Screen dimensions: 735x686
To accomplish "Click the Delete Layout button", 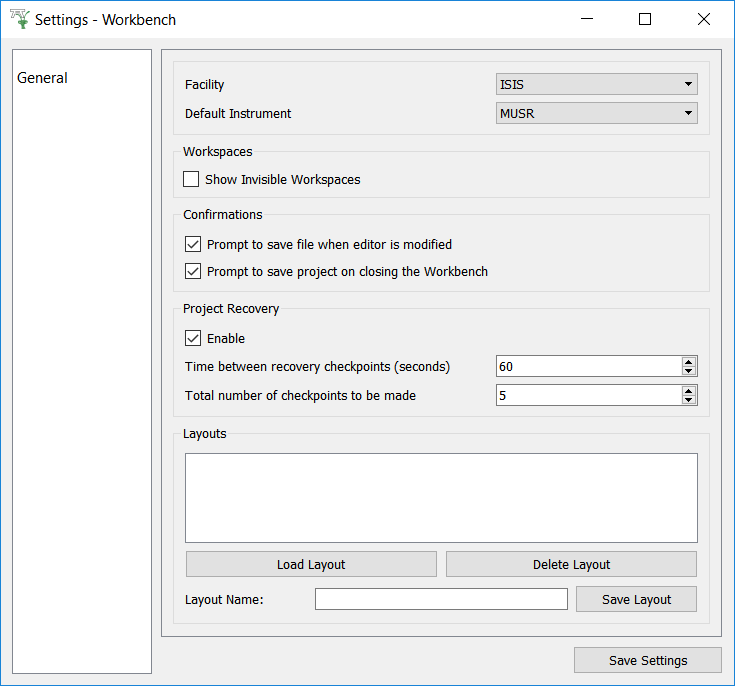I will [x=571, y=565].
